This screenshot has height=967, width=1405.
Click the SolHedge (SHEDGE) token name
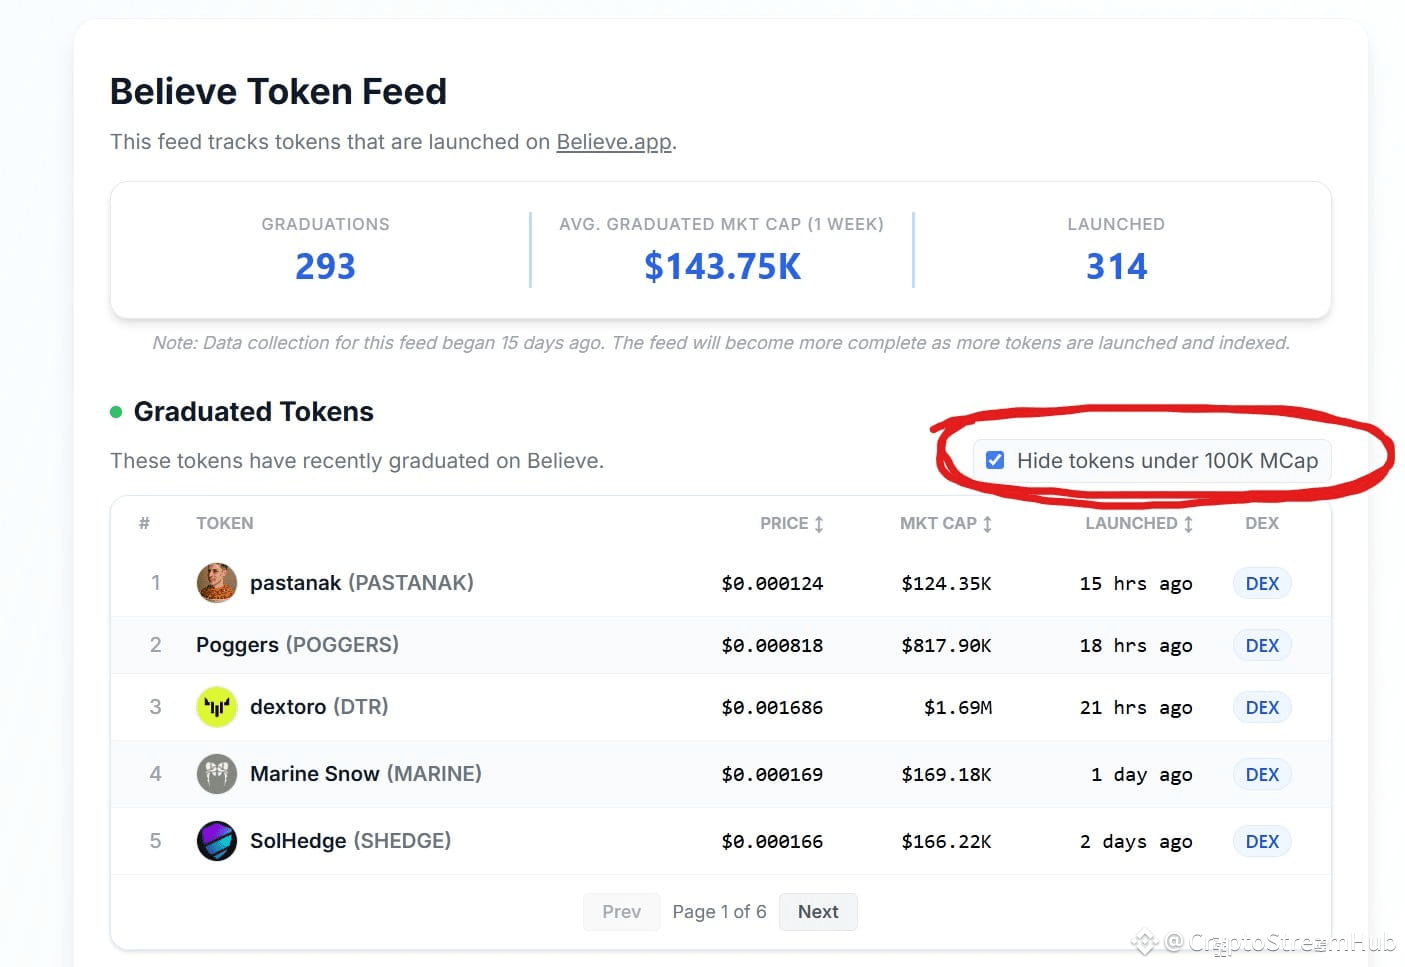coord(350,841)
